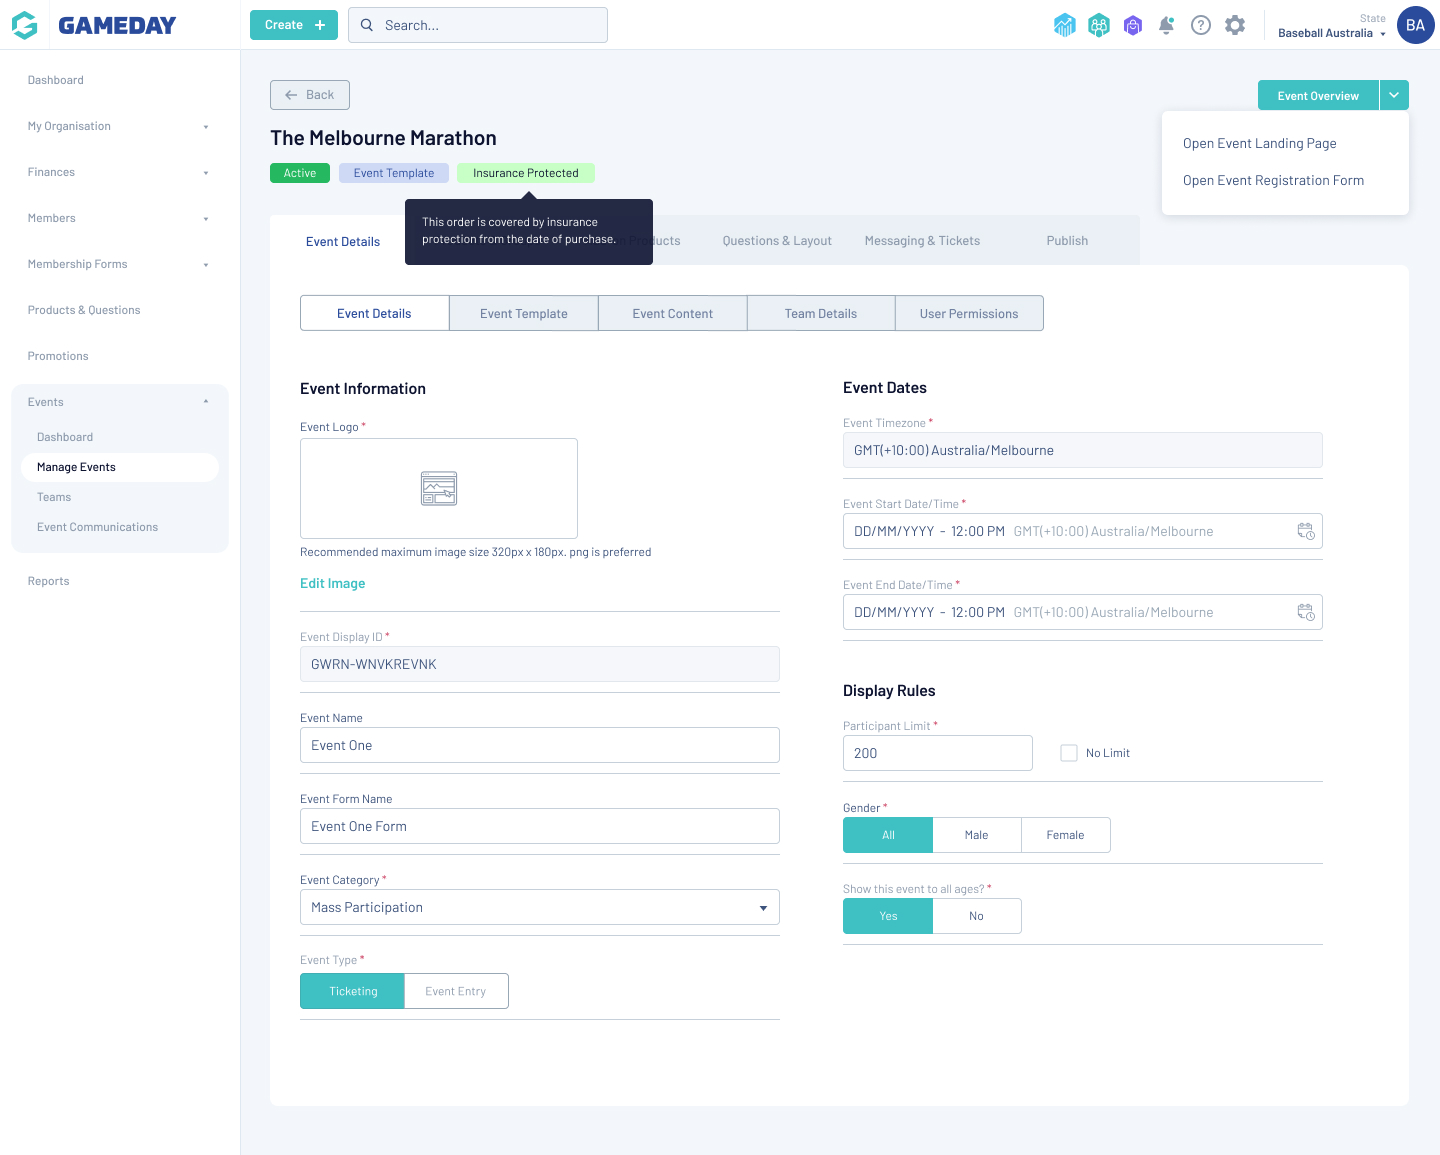This screenshot has width=1440, height=1155.
Task: Switch Event Type to Event Entry
Action: [455, 991]
